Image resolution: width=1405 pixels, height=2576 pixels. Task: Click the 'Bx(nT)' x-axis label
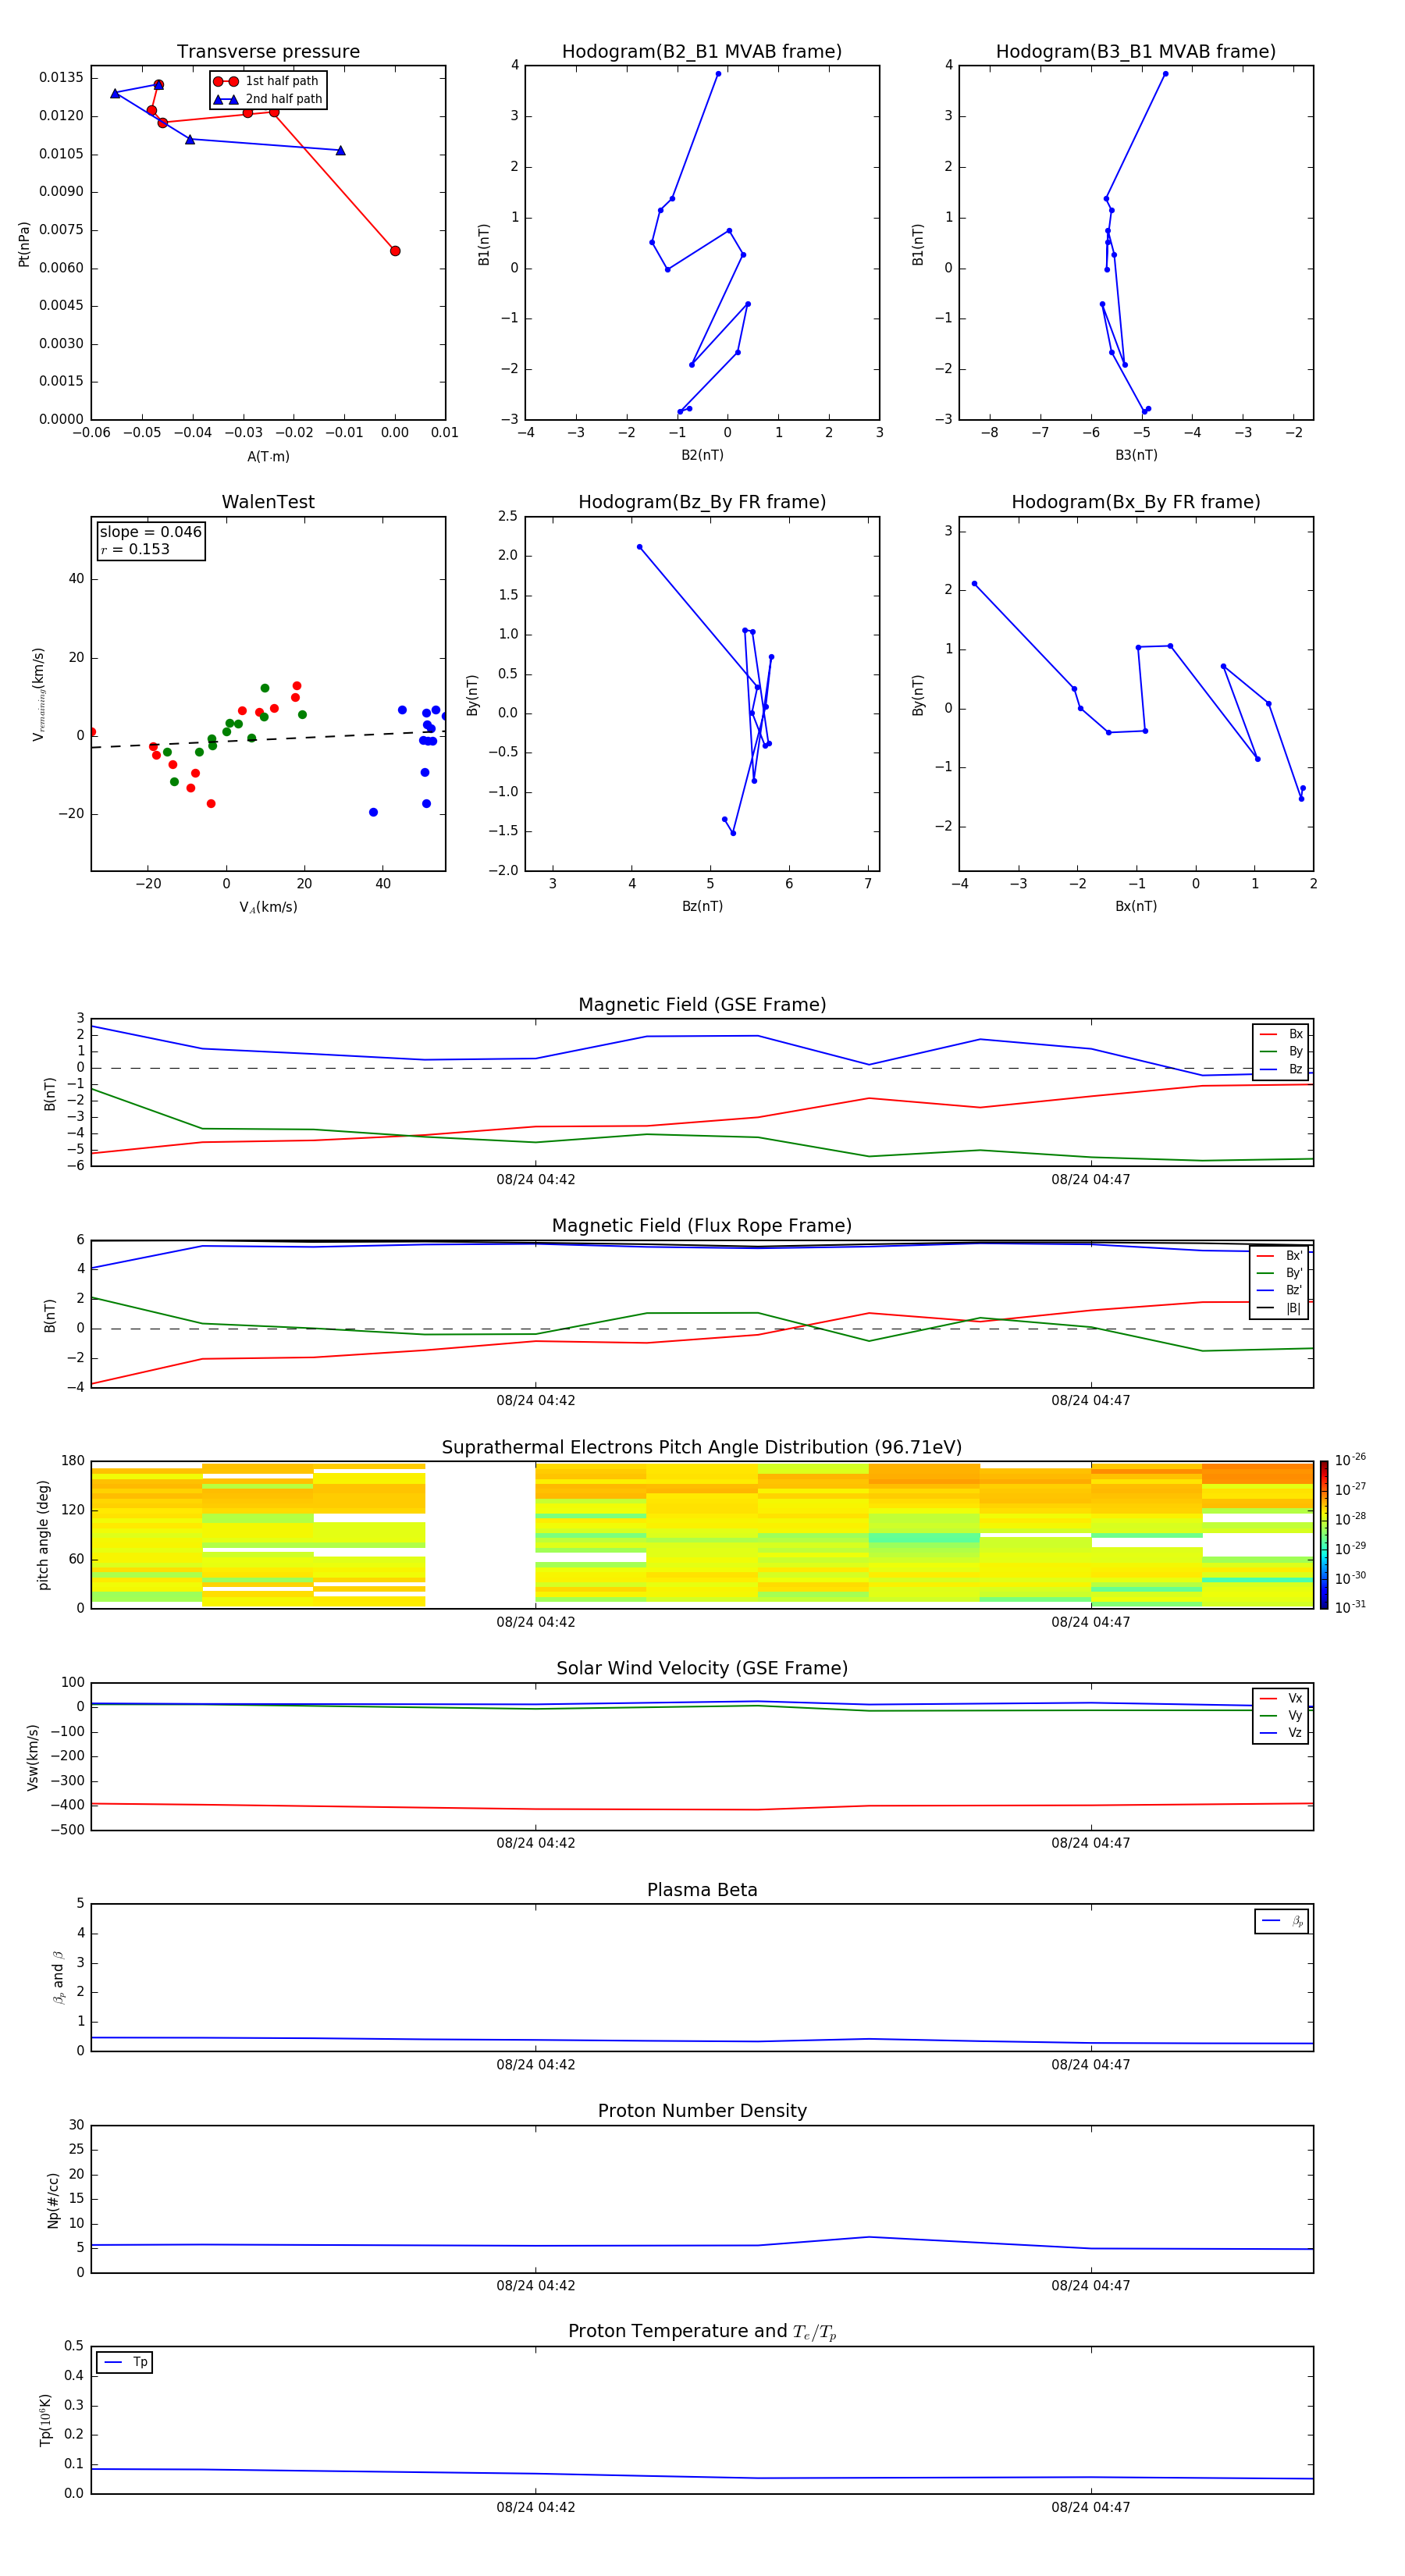tap(1136, 906)
